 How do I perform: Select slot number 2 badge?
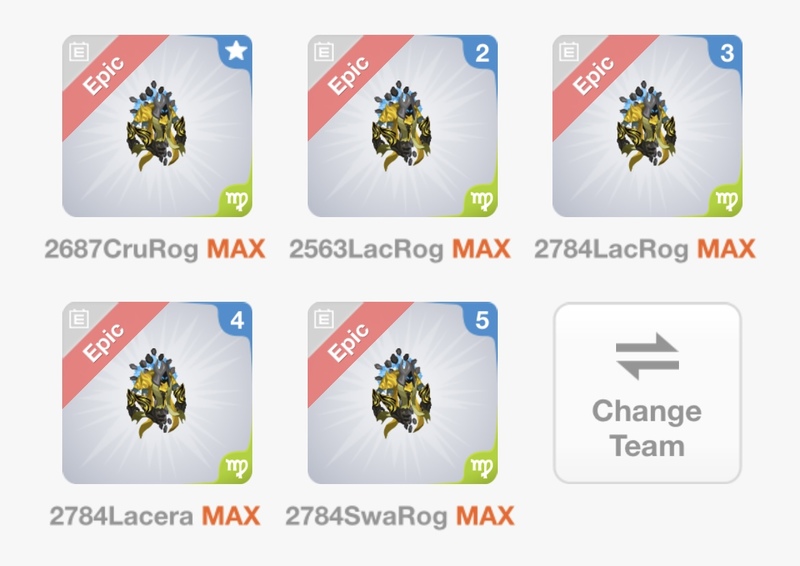click(482, 53)
